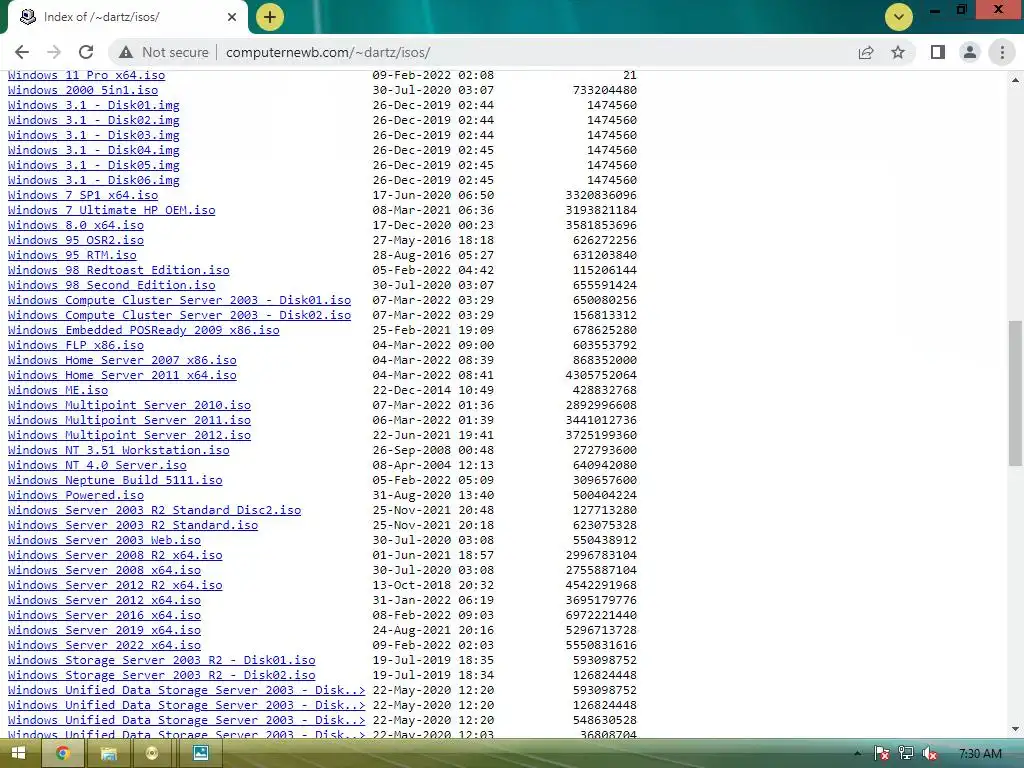Open Windows Server 2012 R2 x64.iso
This screenshot has height=768, width=1024.
[x=115, y=586]
